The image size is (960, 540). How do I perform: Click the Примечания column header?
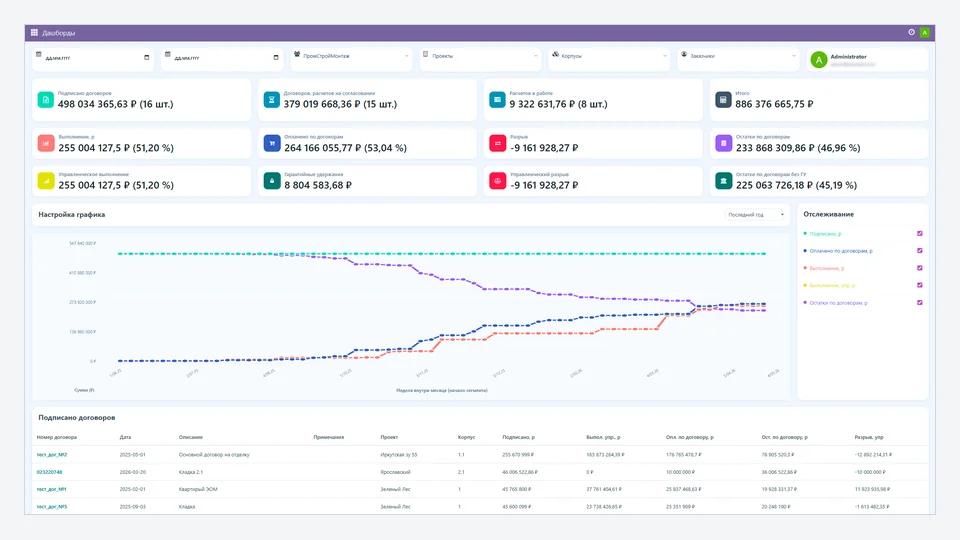[329, 437]
